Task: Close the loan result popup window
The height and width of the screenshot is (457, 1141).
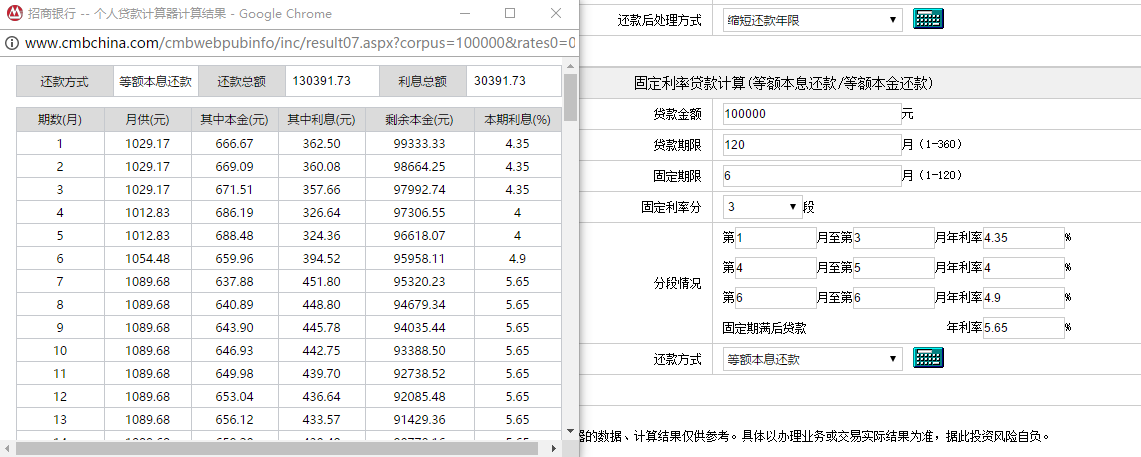Action: click(556, 13)
